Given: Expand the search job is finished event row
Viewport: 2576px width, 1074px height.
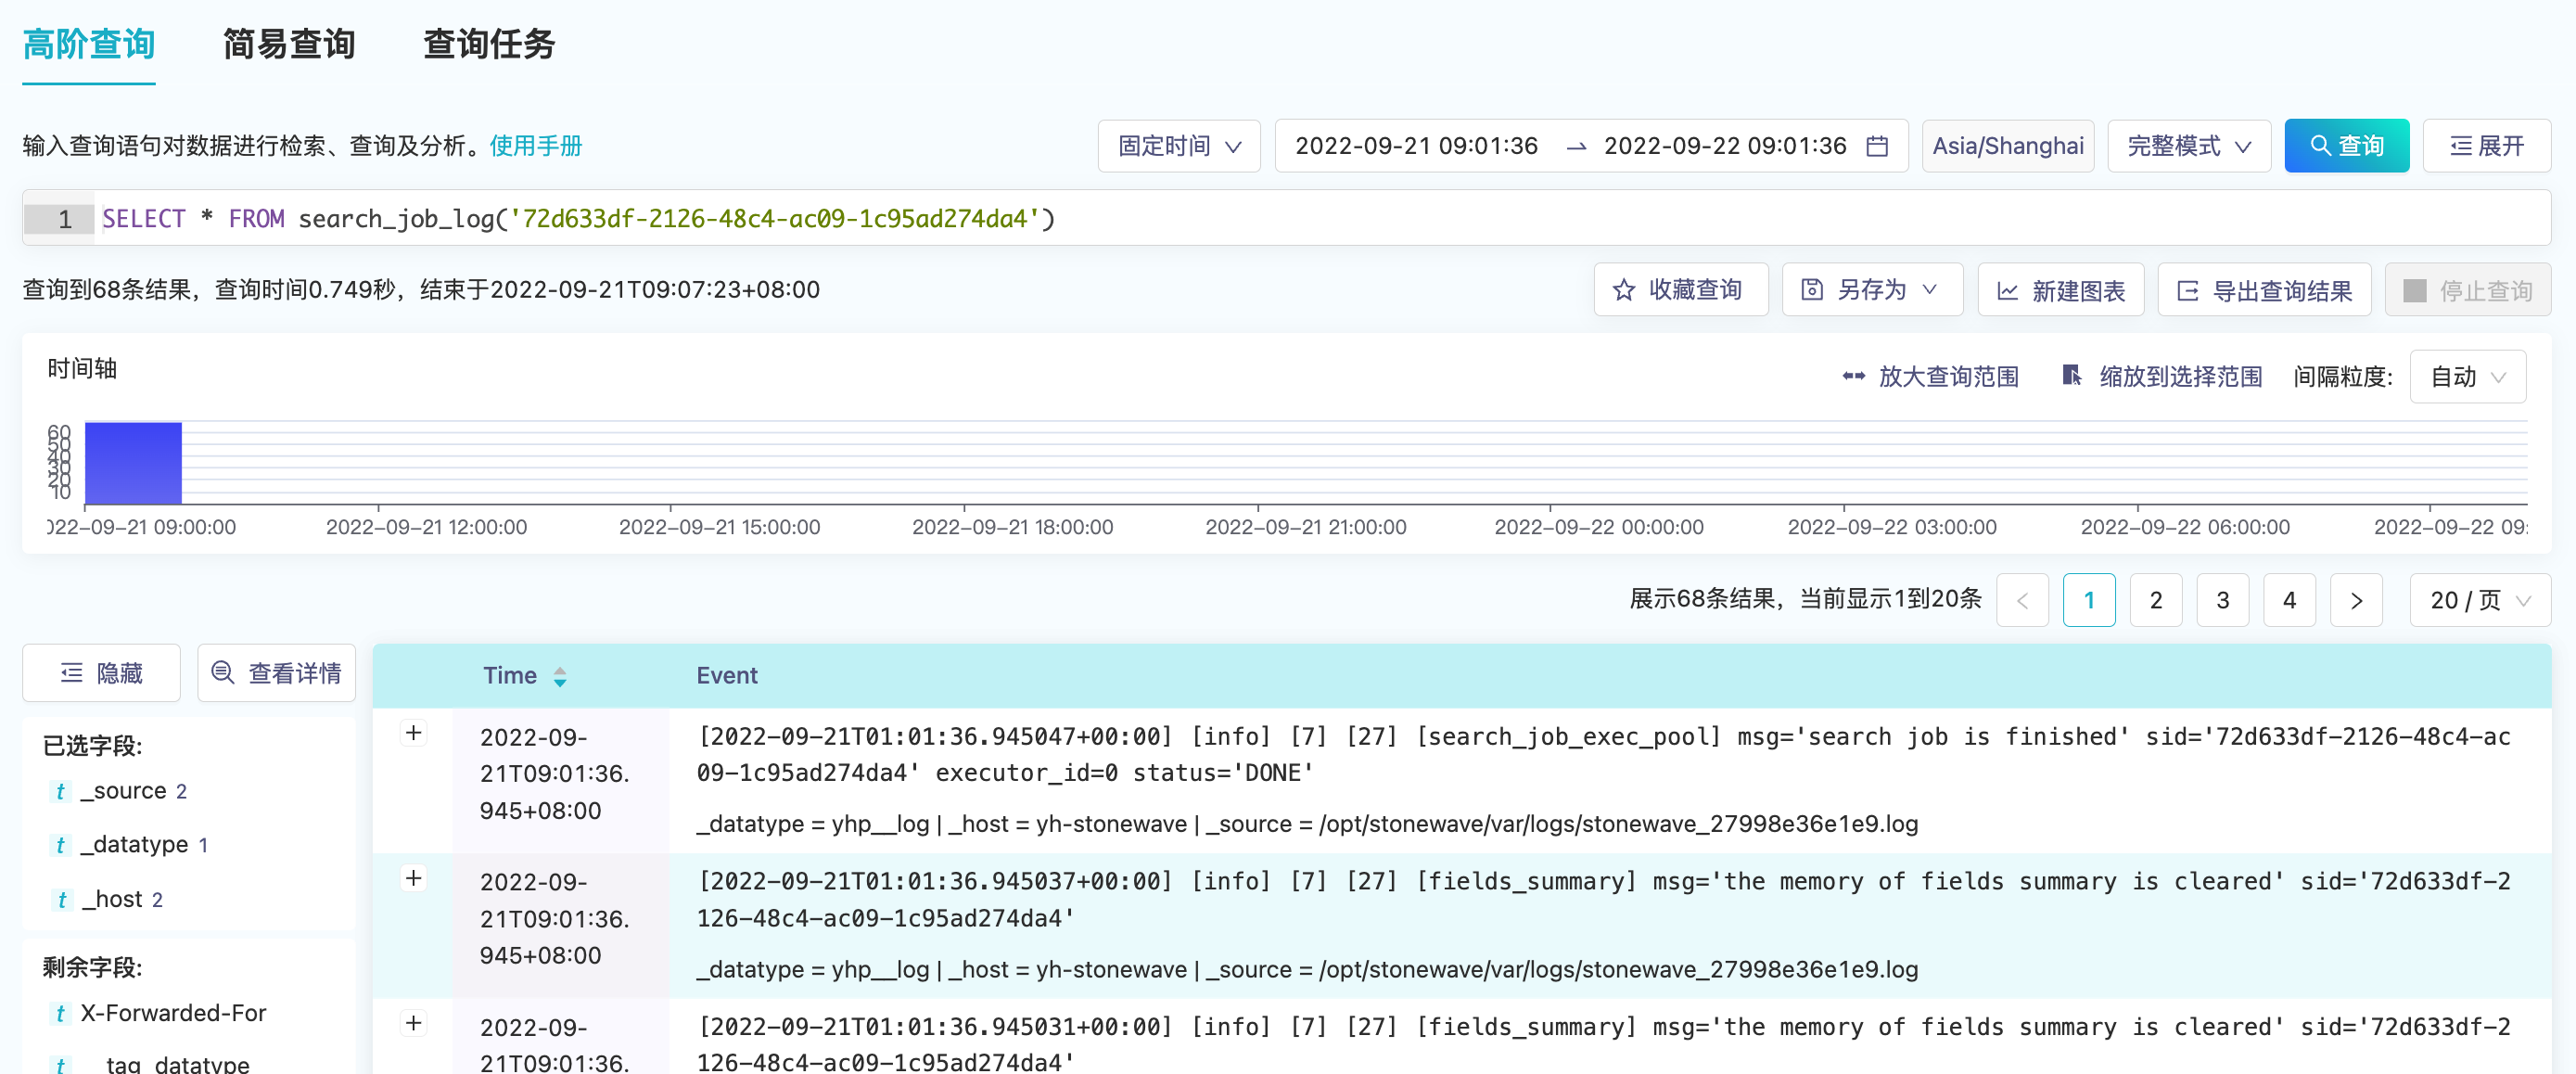Looking at the screenshot, I should tap(413, 733).
